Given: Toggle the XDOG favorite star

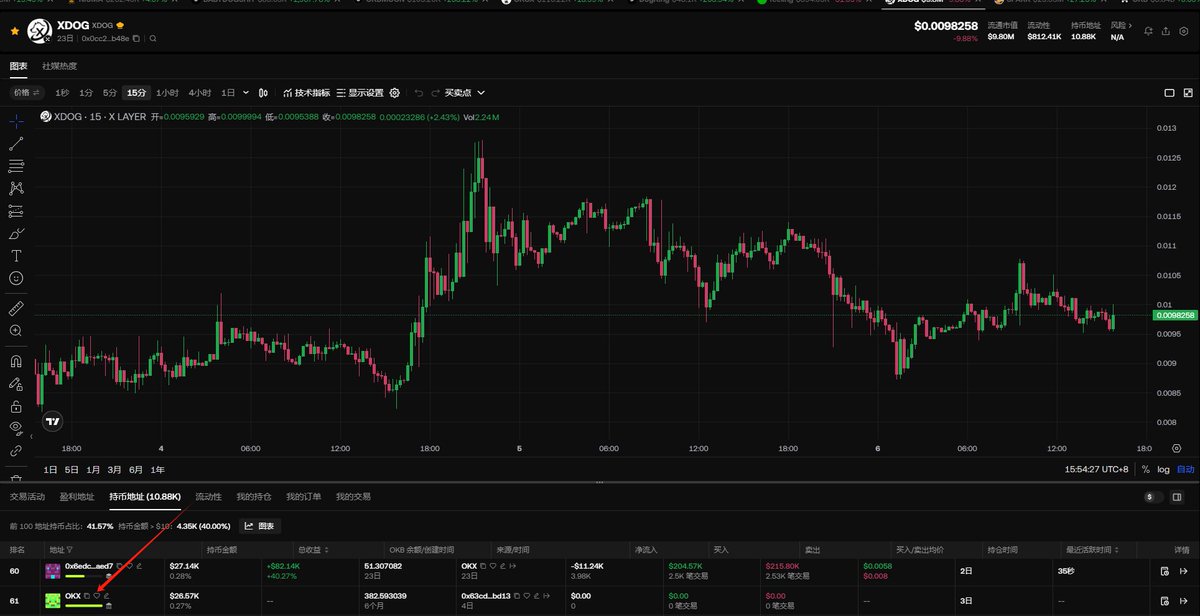Looking at the screenshot, I should [15, 31].
